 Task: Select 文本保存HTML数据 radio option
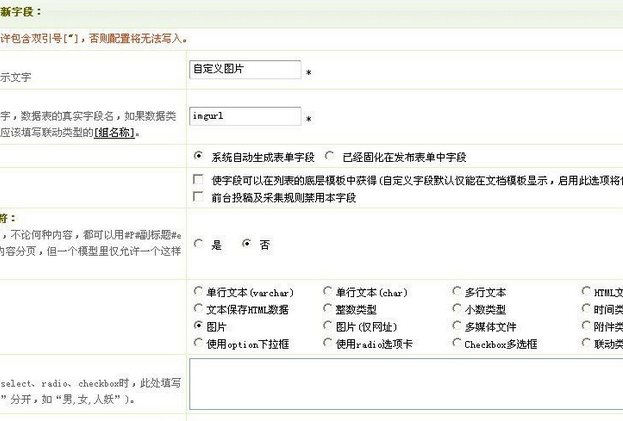[x=197, y=309]
